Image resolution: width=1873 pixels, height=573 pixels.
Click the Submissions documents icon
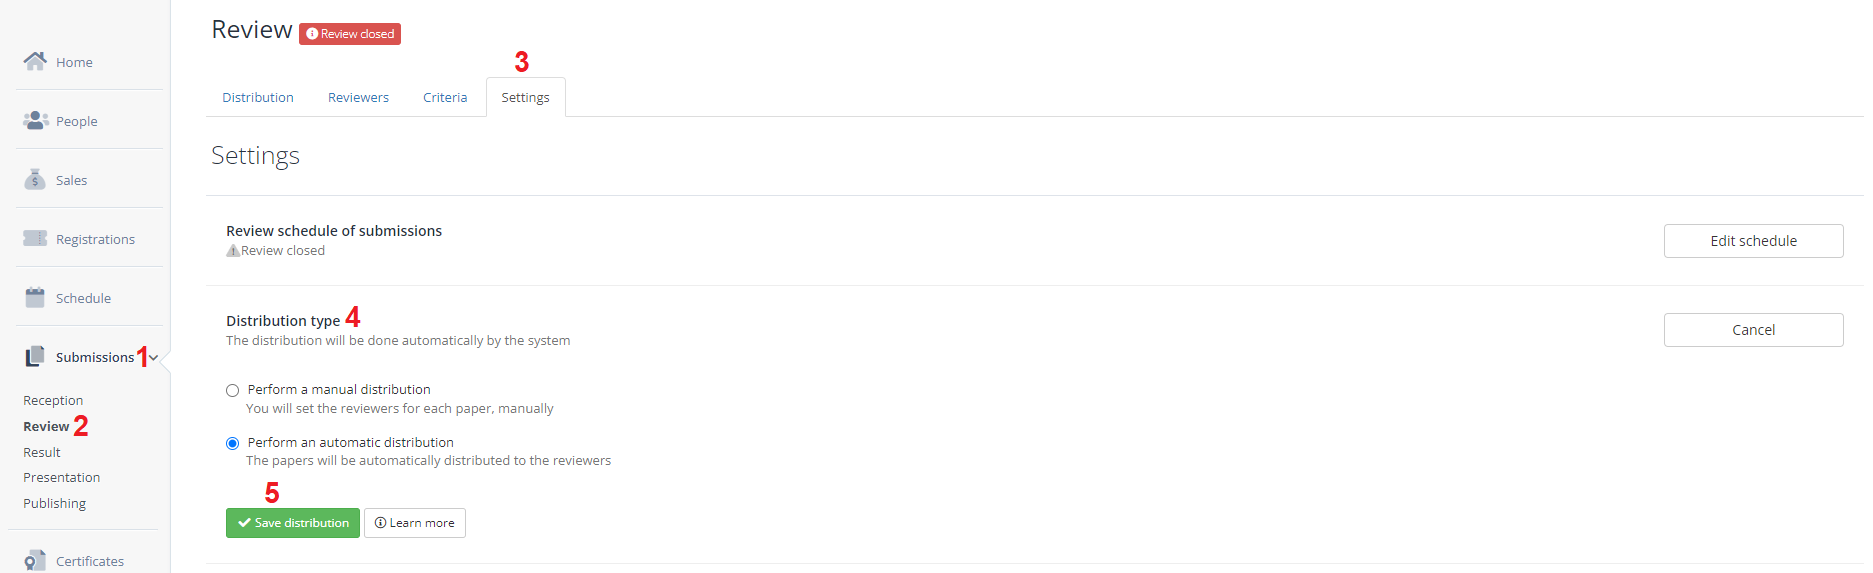(35, 356)
